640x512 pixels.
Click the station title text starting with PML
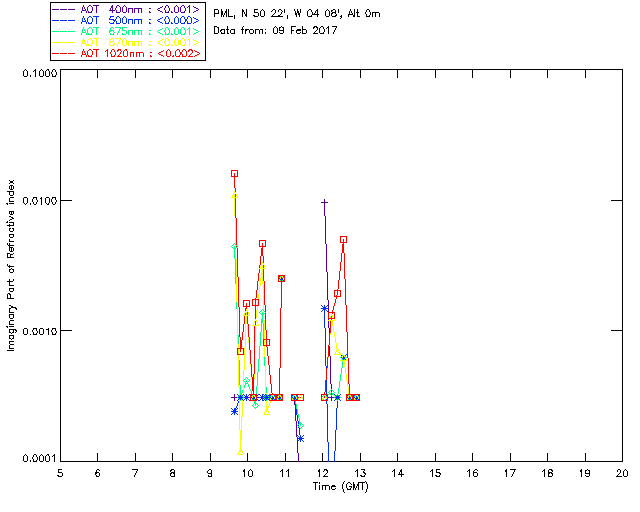pos(297,14)
